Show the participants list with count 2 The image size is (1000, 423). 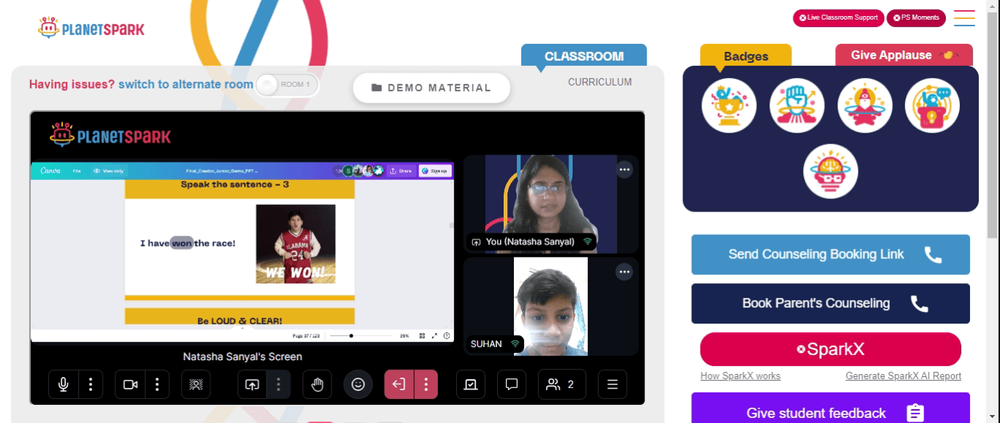pyautogui.click(x=561, y=384)
